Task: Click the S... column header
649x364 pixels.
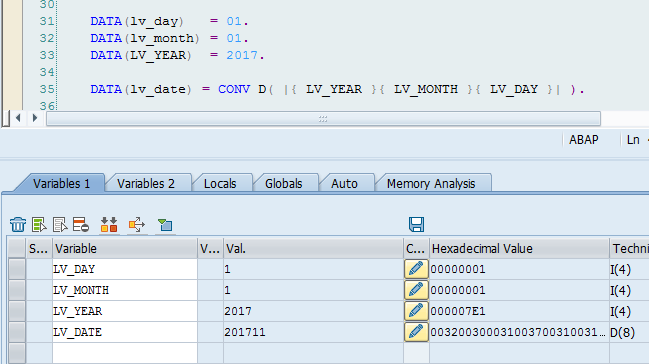Action: click(x=39, y=248)
